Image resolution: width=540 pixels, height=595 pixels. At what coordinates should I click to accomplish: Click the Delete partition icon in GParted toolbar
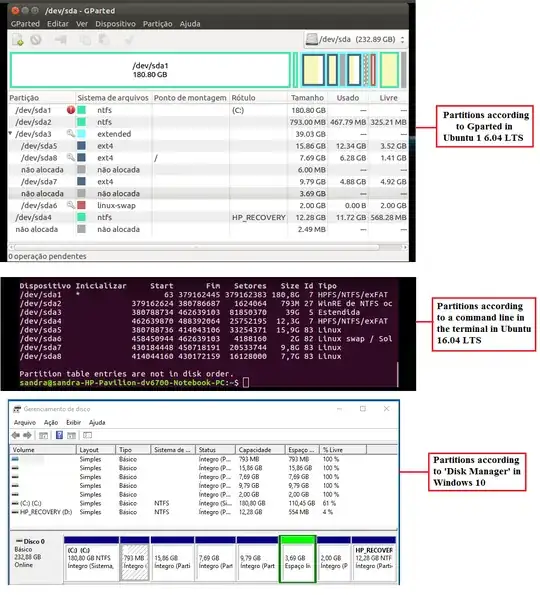click(x=36, y=39)
